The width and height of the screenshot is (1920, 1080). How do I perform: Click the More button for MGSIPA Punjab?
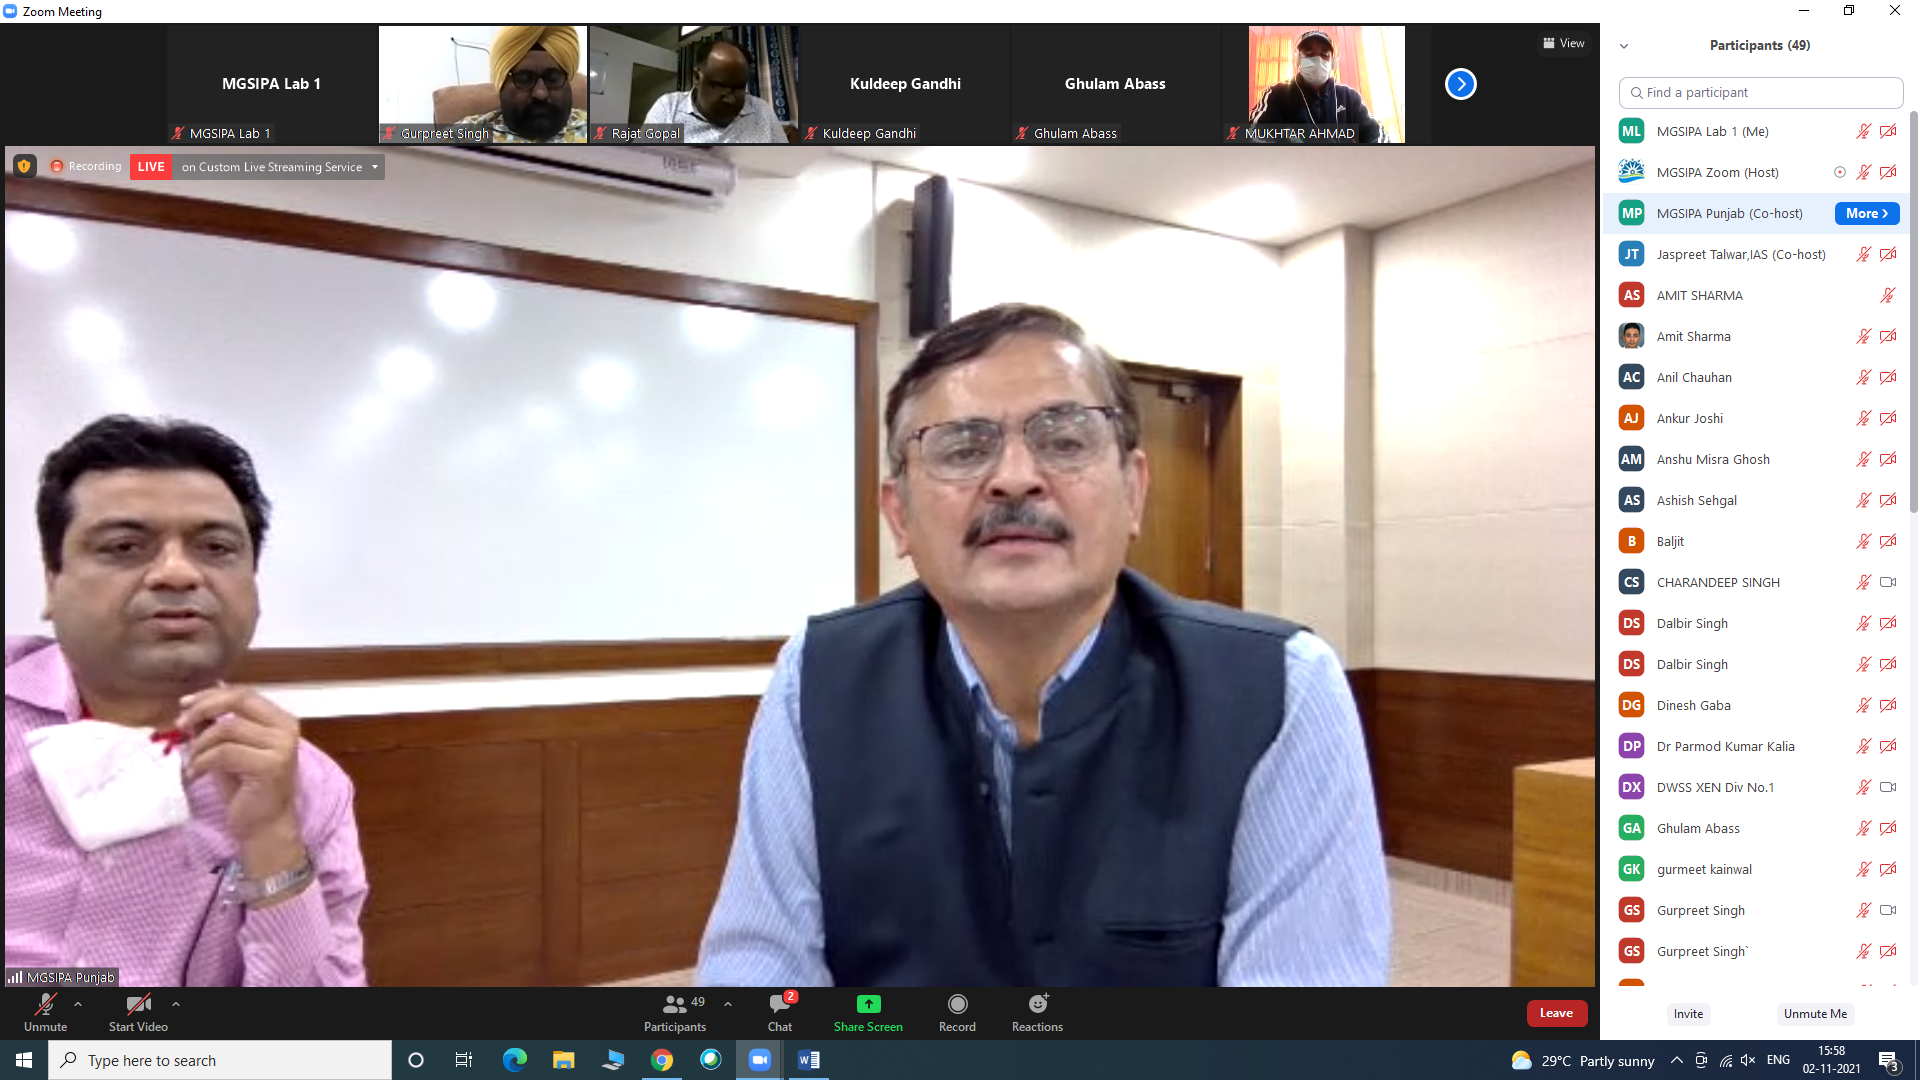tap(1866, 213)
